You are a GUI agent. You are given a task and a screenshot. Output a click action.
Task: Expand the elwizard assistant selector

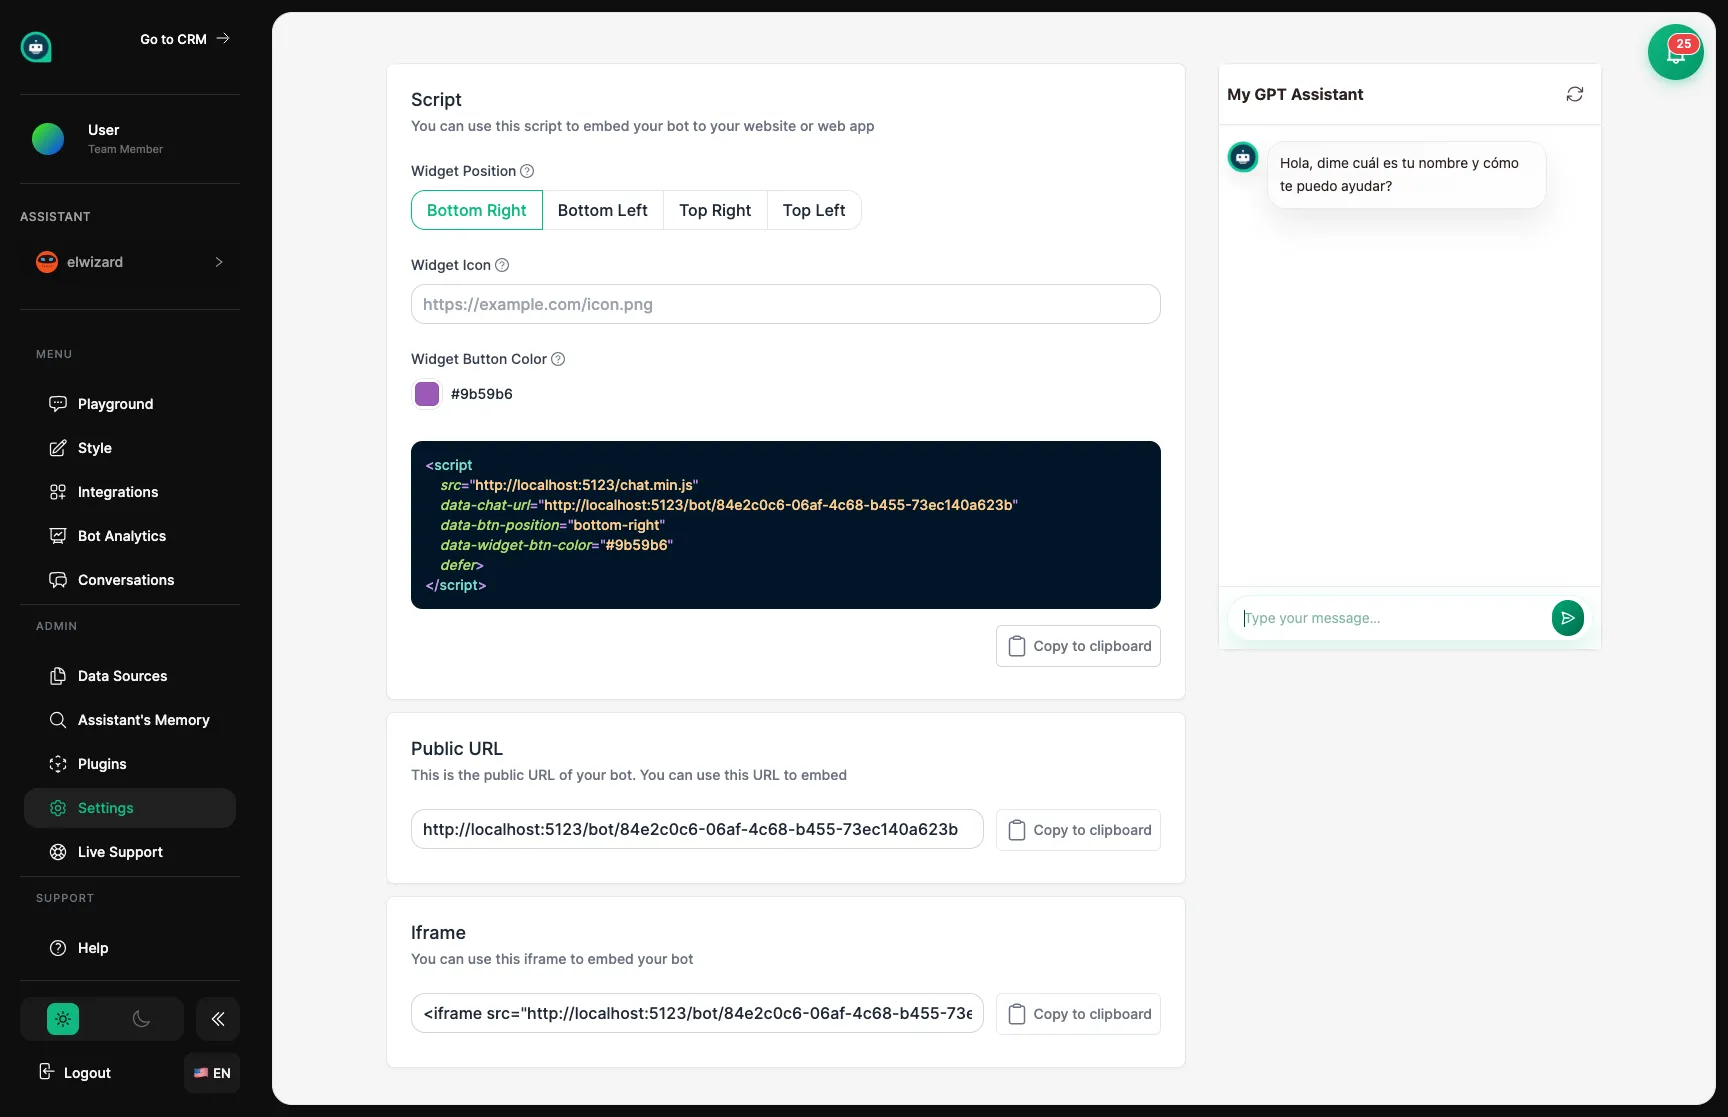(130, 262)
